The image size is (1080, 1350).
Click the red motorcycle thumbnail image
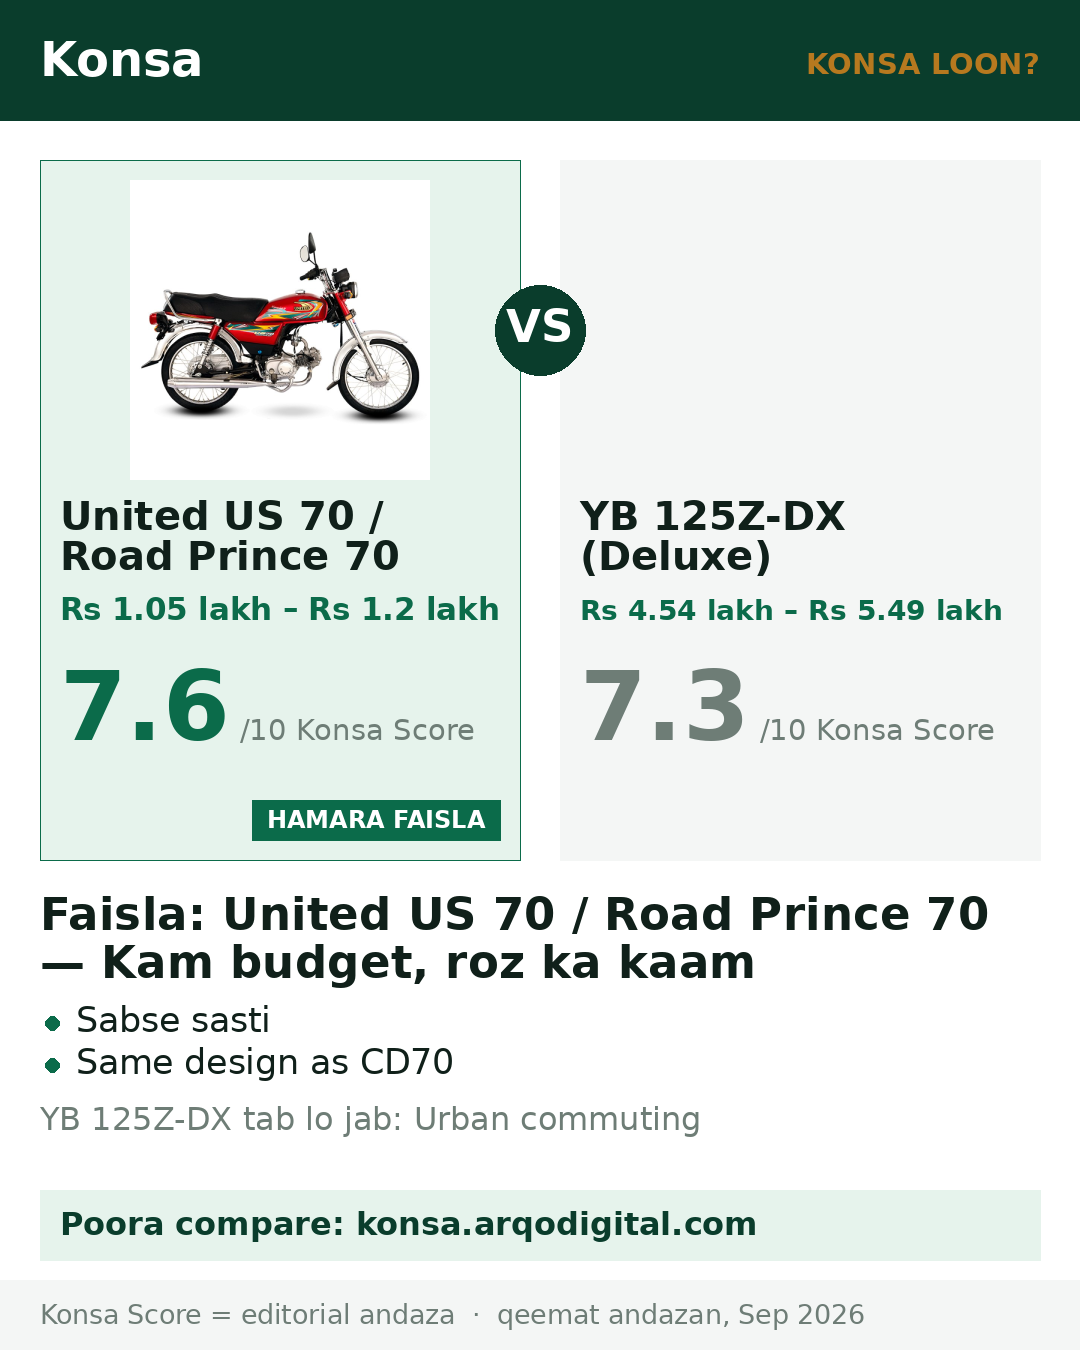280,330
